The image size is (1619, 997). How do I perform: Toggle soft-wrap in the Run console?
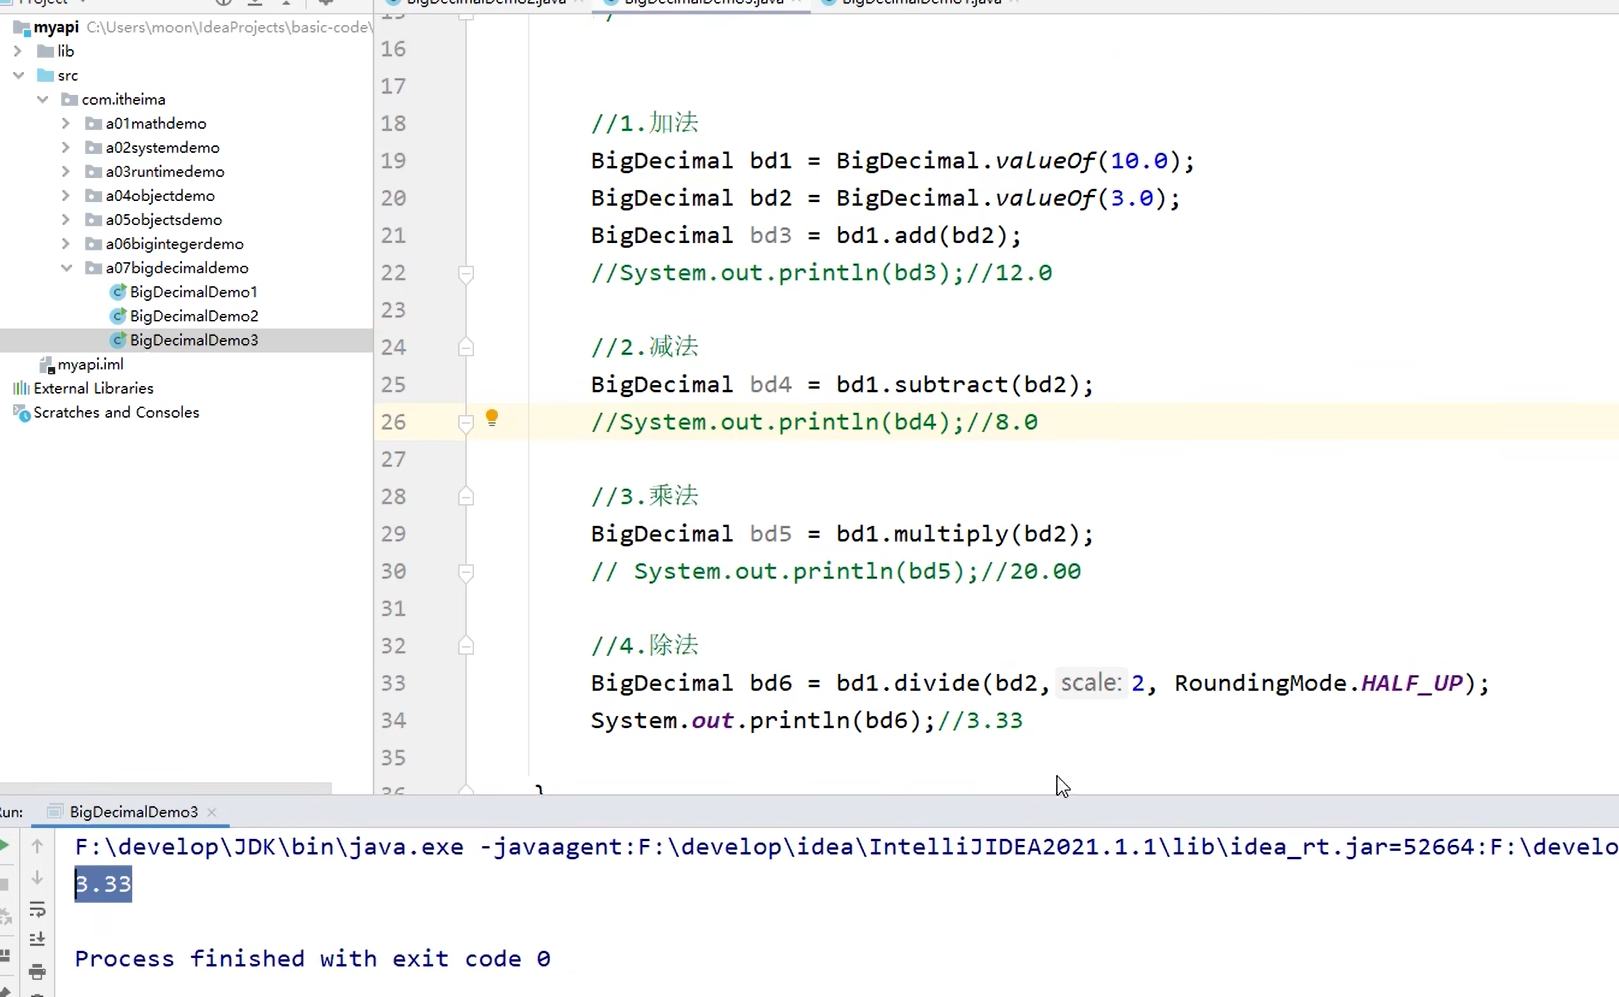pyautogui.click(x=37, y=910)
